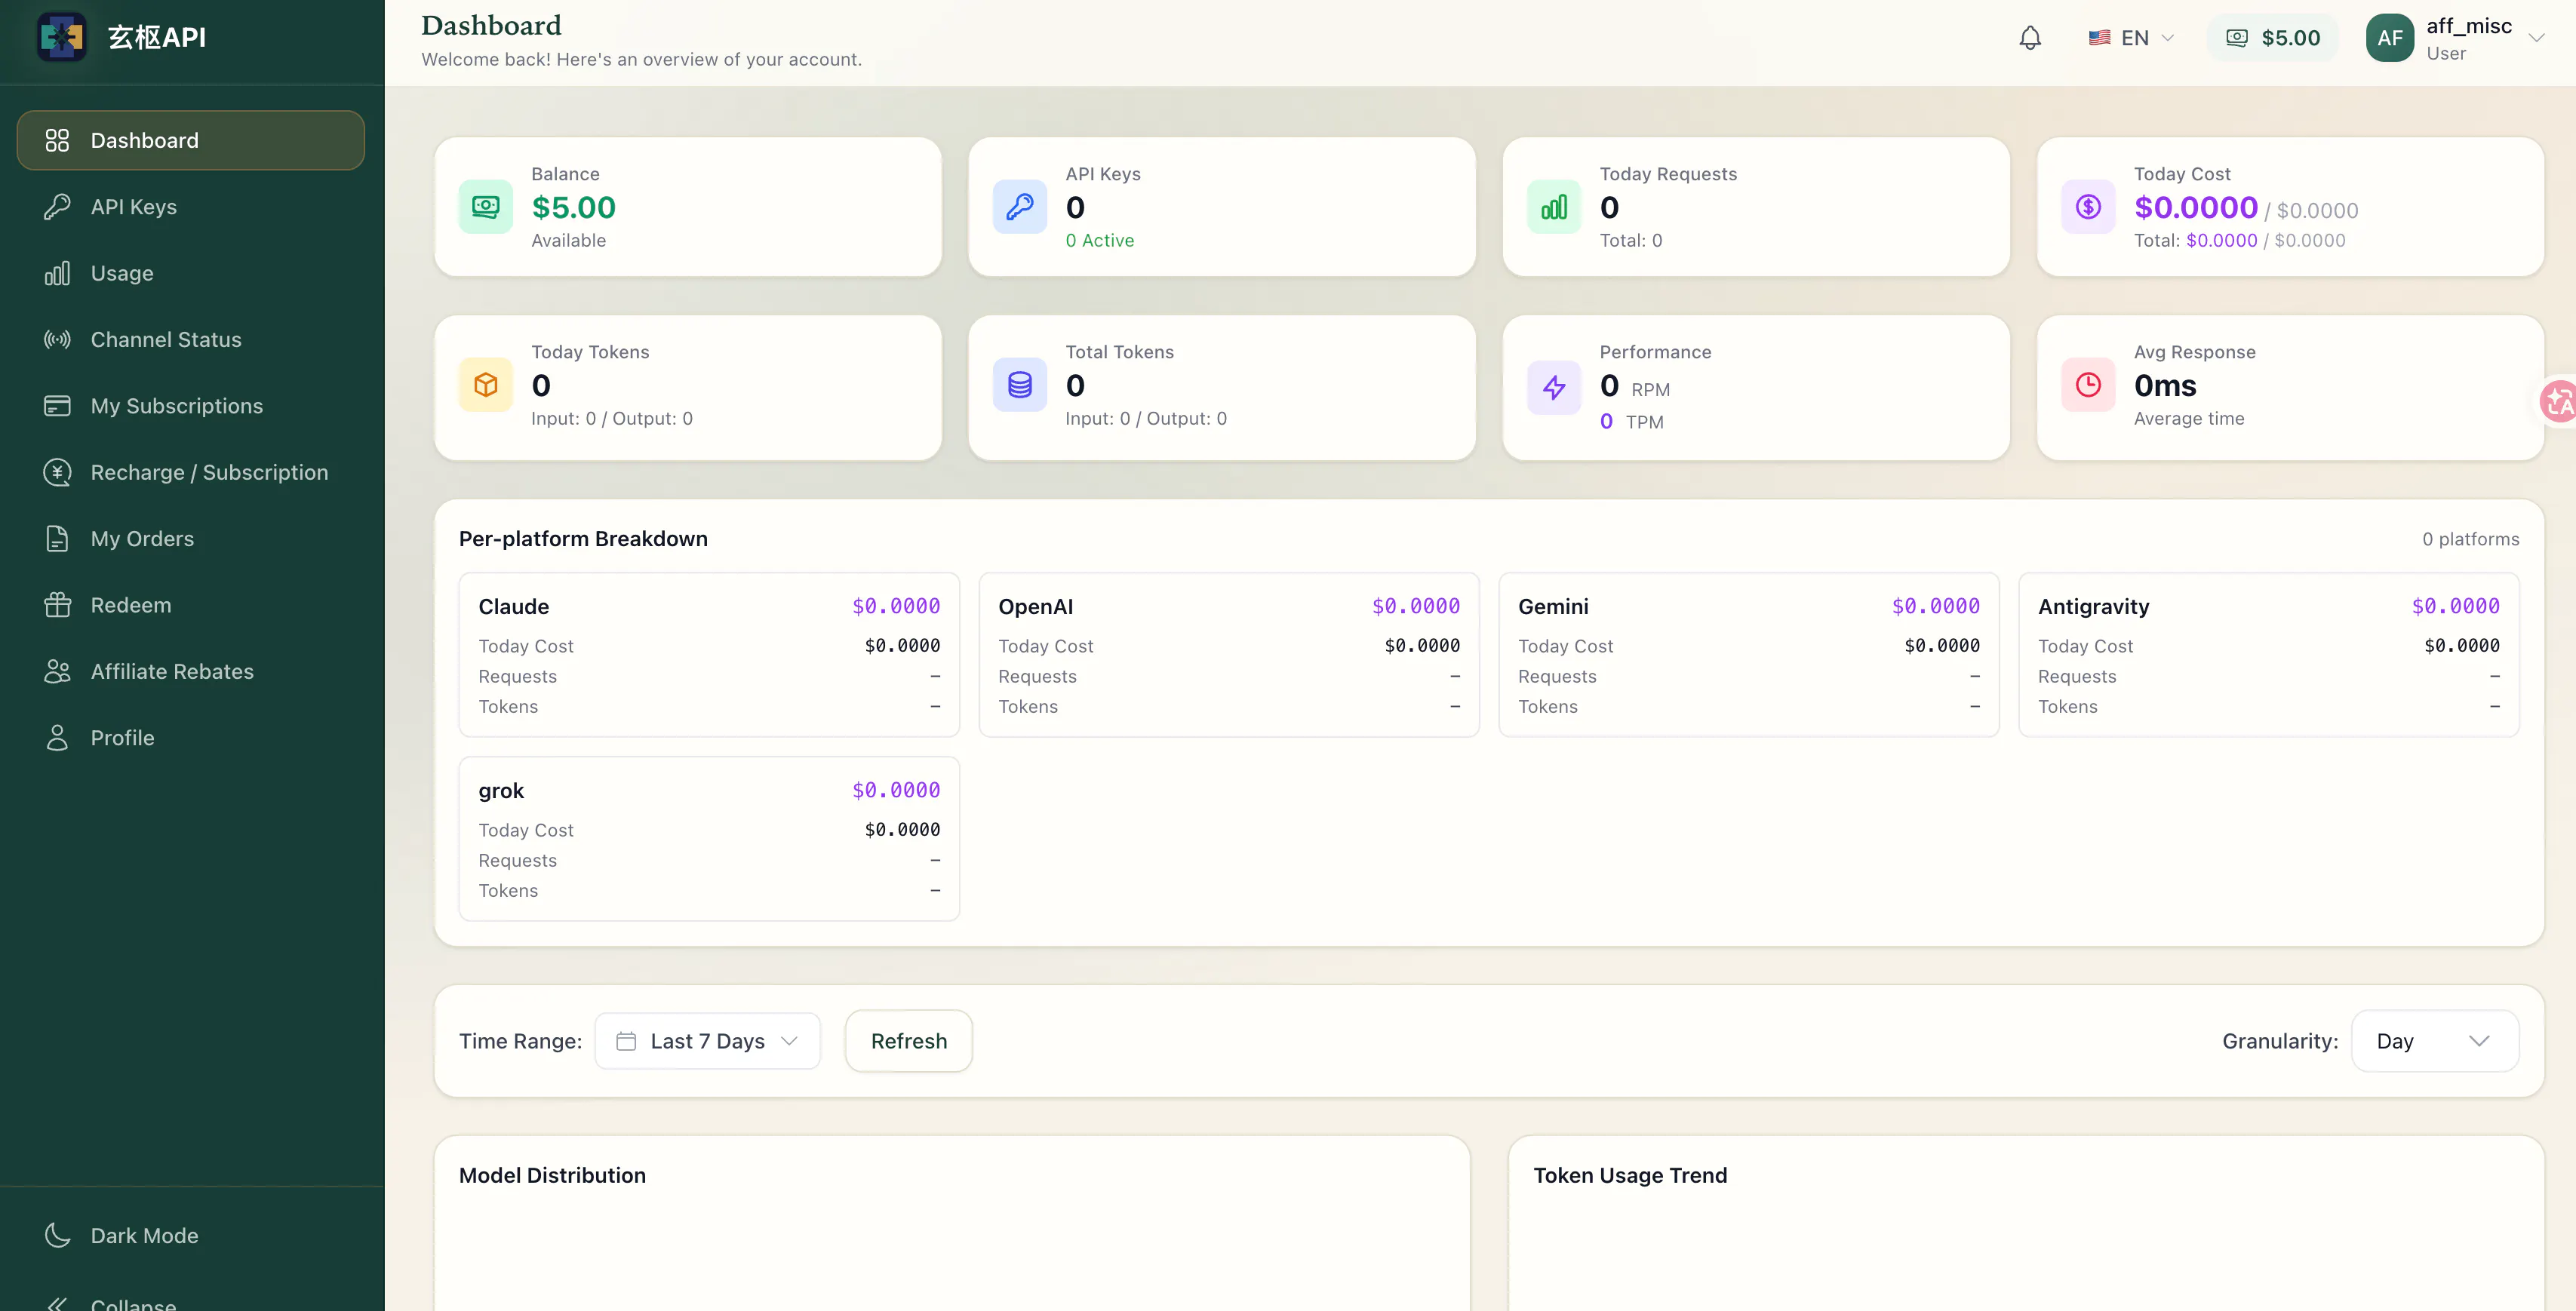Click the floating translate icon at right edge
This screenshot has height=1311, width=2576.
(x=2558, y=402)
